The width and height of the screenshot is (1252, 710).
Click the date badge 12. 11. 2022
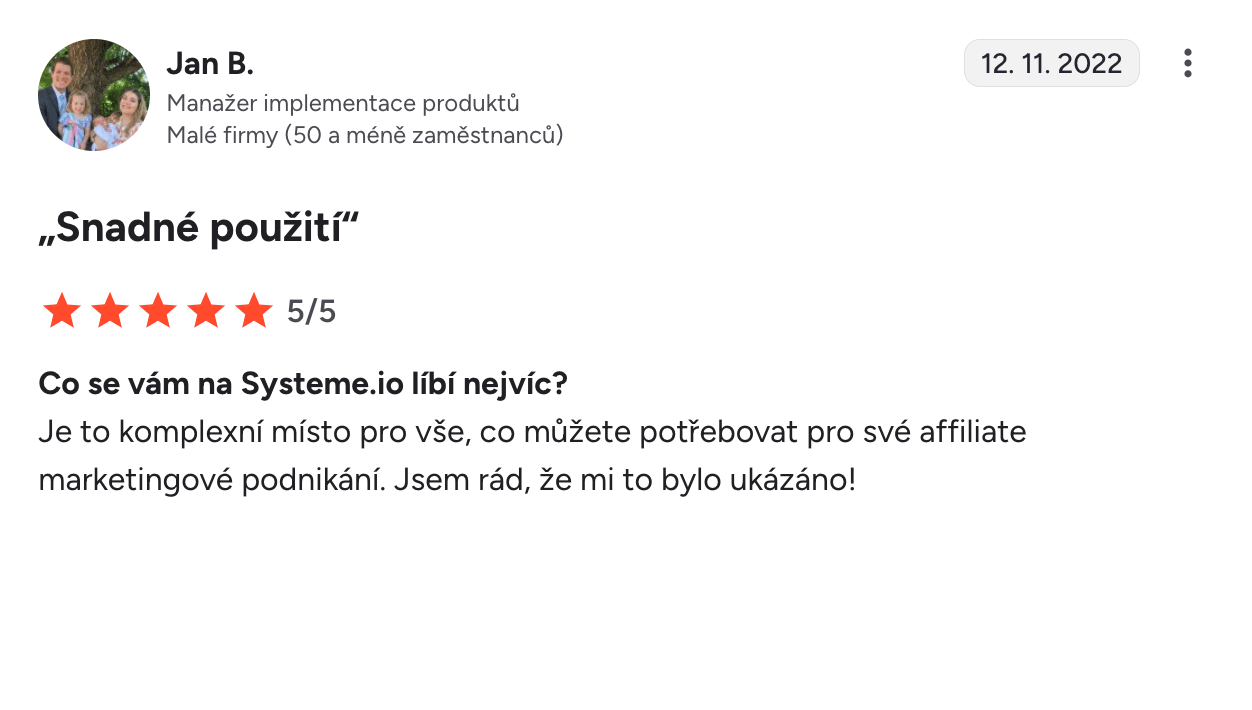coord(1051,64)
